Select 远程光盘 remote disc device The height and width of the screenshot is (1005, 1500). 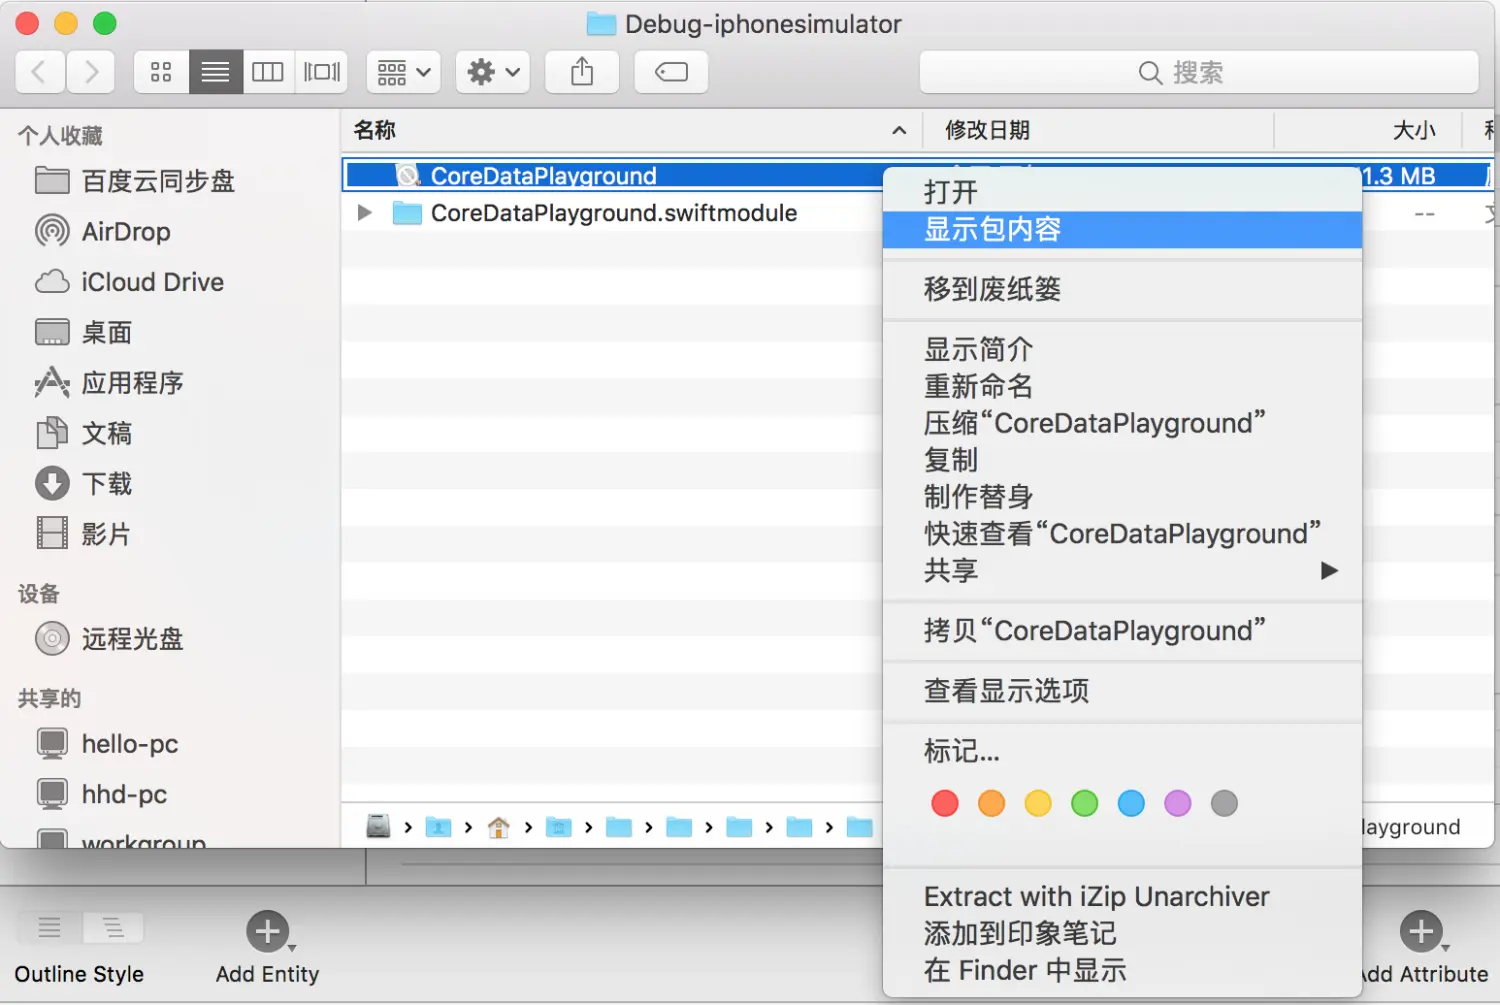(109, 639)
